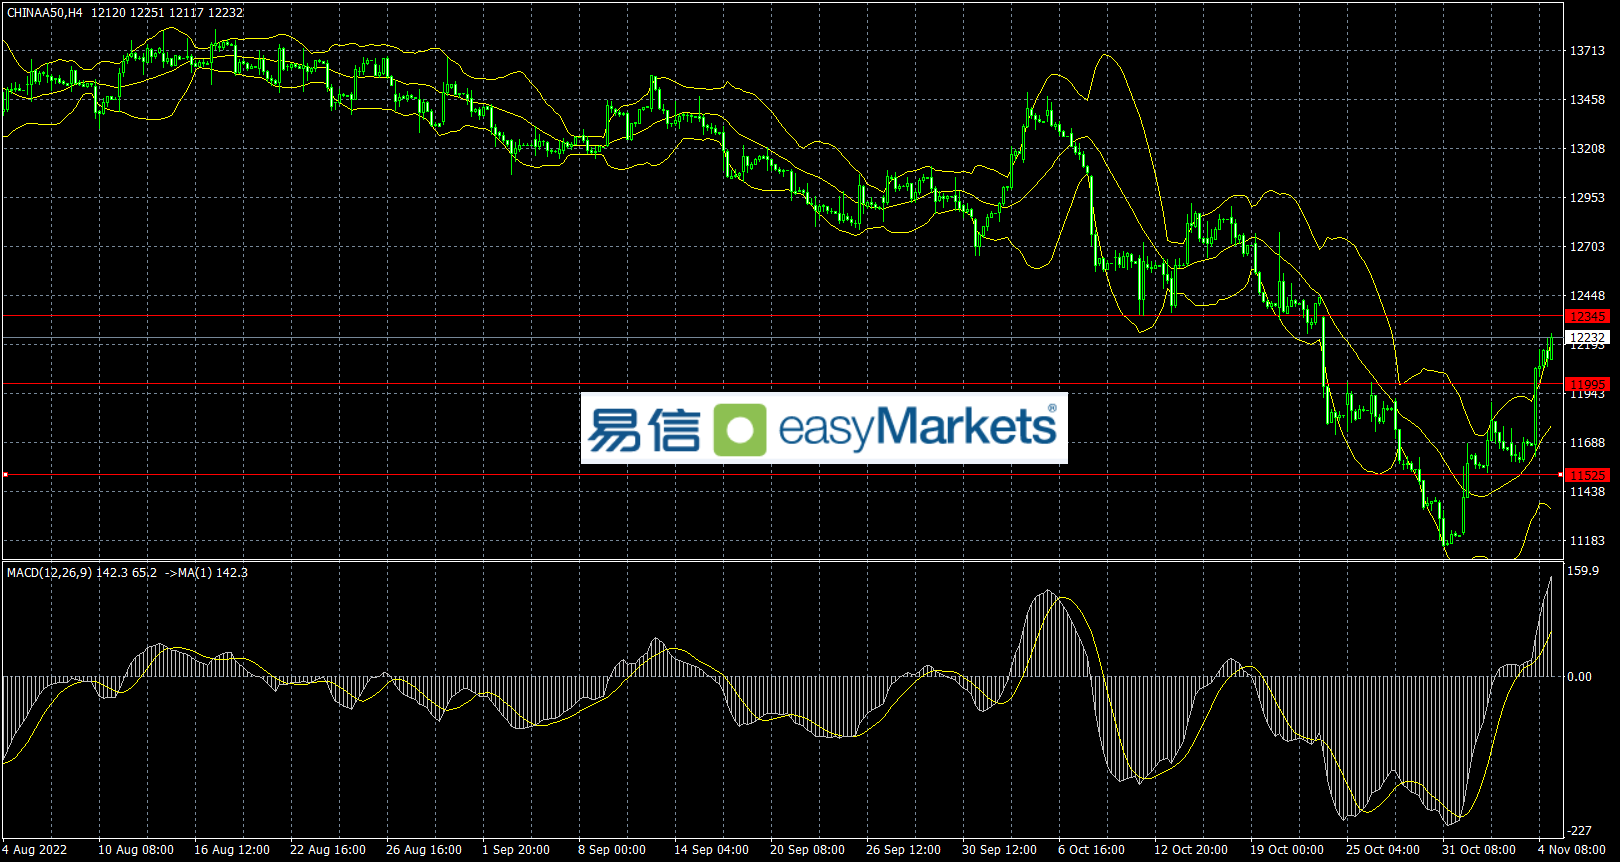Click the 10 Aug 08:00 time label
The width and height of the screenshot is (1620, 862).
coord(135,850)
